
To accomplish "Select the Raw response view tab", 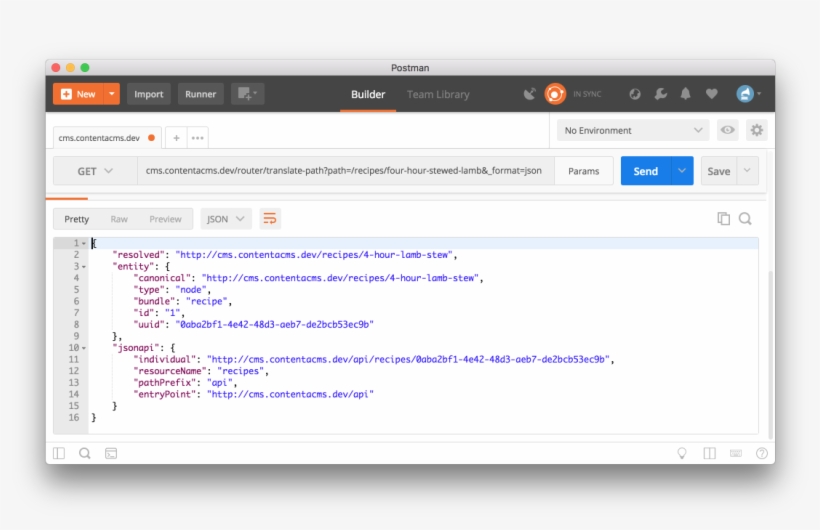I will tap(119, 219).
